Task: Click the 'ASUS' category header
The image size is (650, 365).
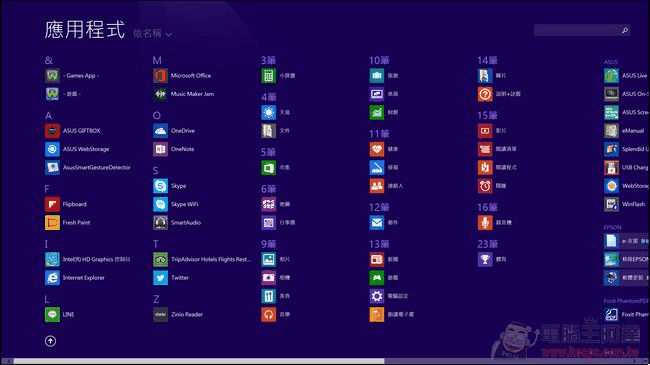Action: tap(611, 62)
